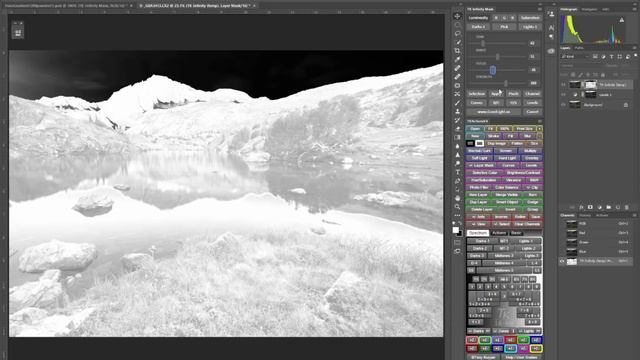The width and height of the screenshot is (640, 360).
Task: Click the layer mask thumbnail of top layer
Action: click(x=591, y=84)
